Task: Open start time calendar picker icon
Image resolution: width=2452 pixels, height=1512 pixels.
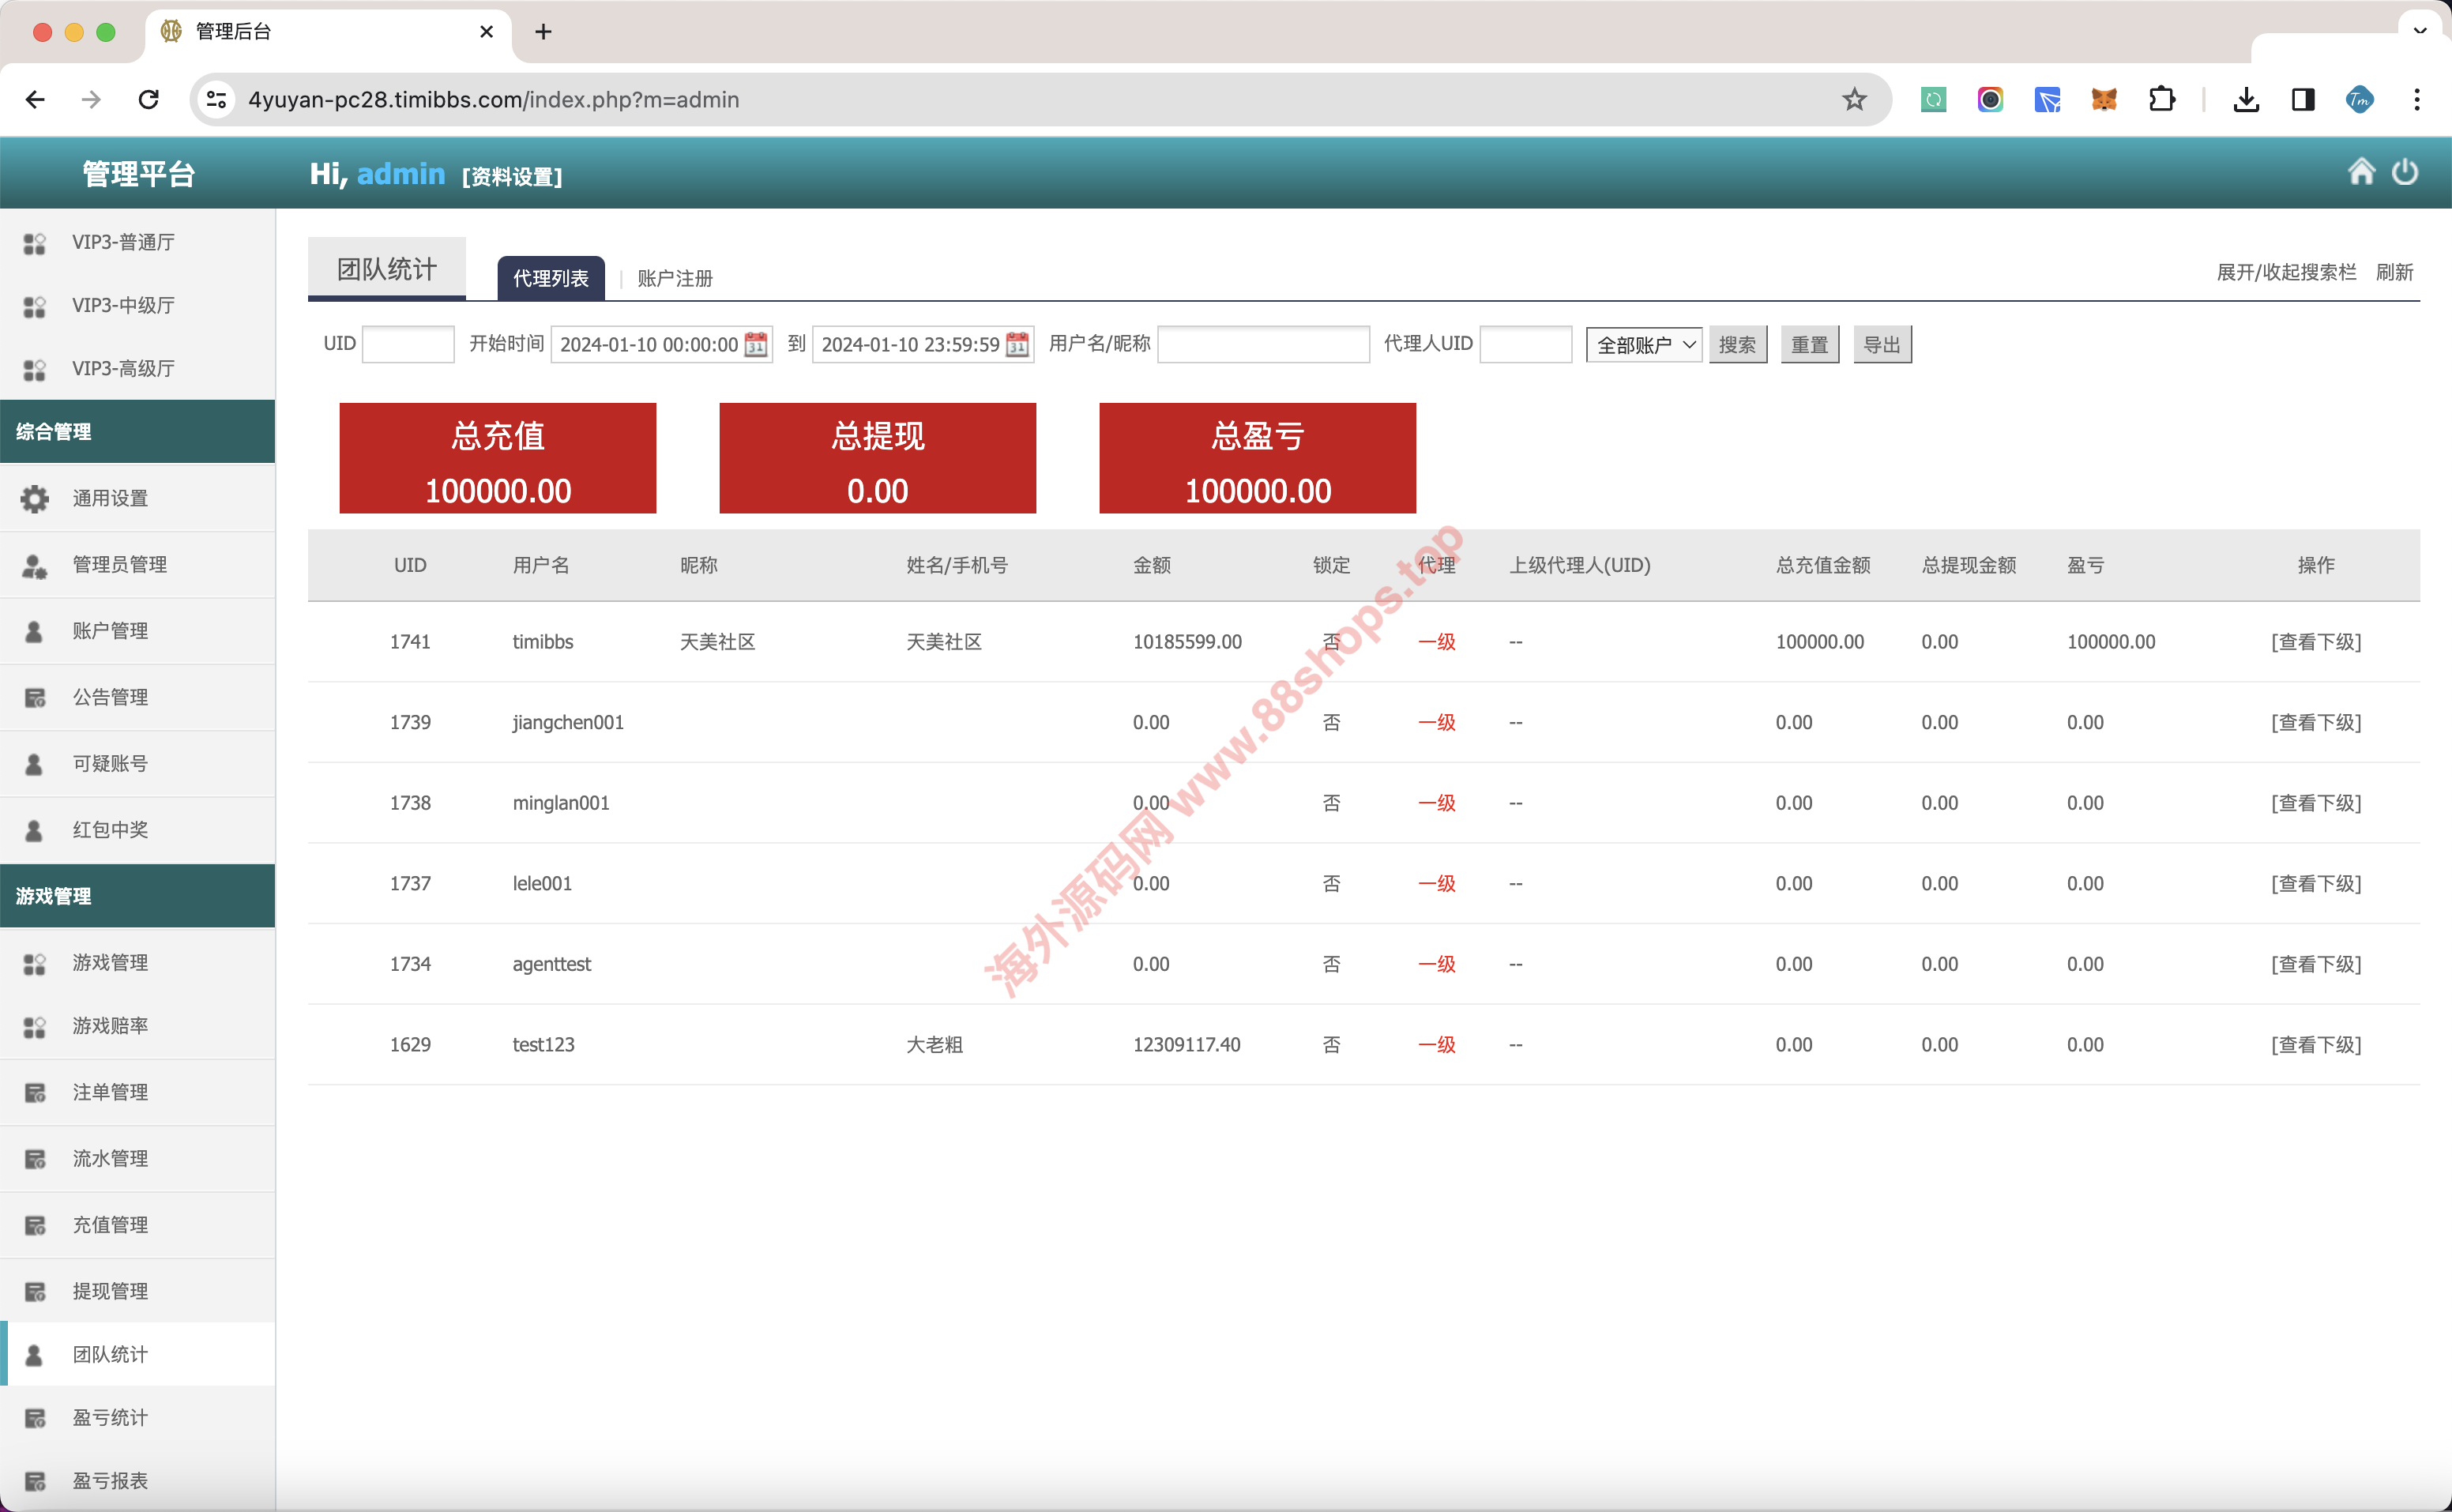Action: pyautogui.click(x=757, y=344)
